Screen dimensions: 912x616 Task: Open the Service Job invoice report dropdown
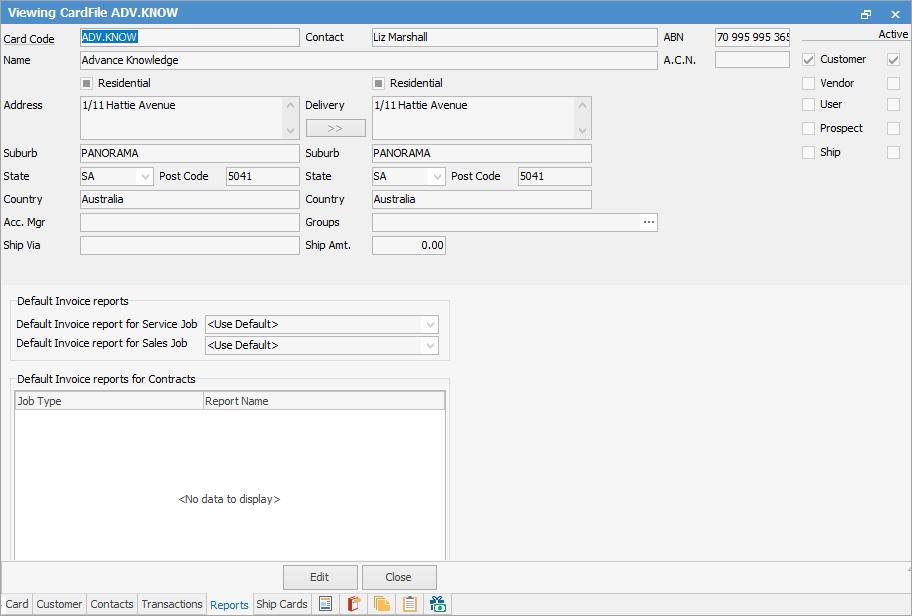point(430,324)
